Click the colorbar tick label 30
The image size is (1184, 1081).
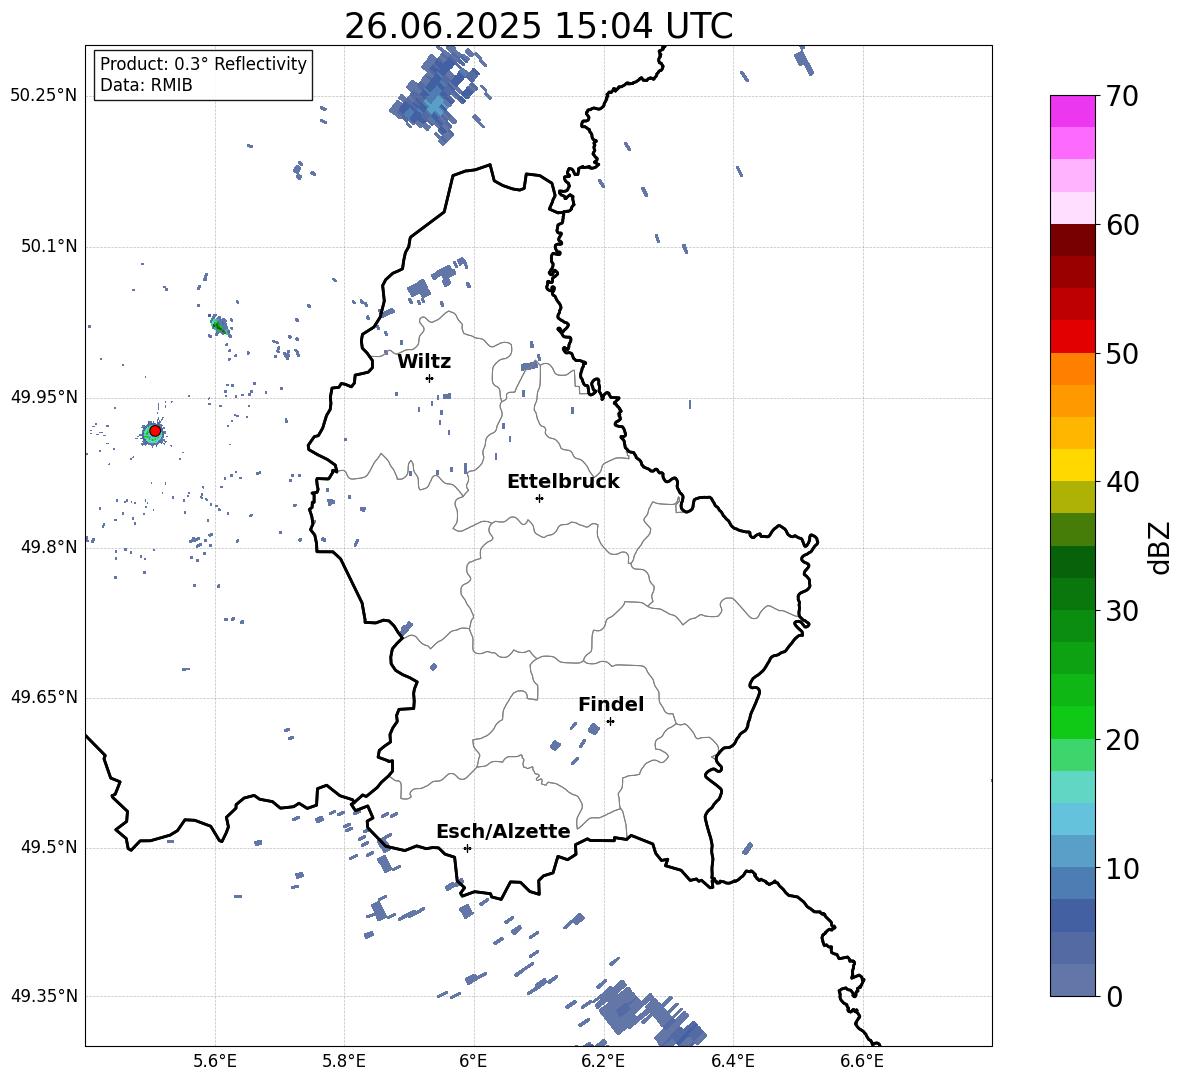click(x=1122, y=611)
